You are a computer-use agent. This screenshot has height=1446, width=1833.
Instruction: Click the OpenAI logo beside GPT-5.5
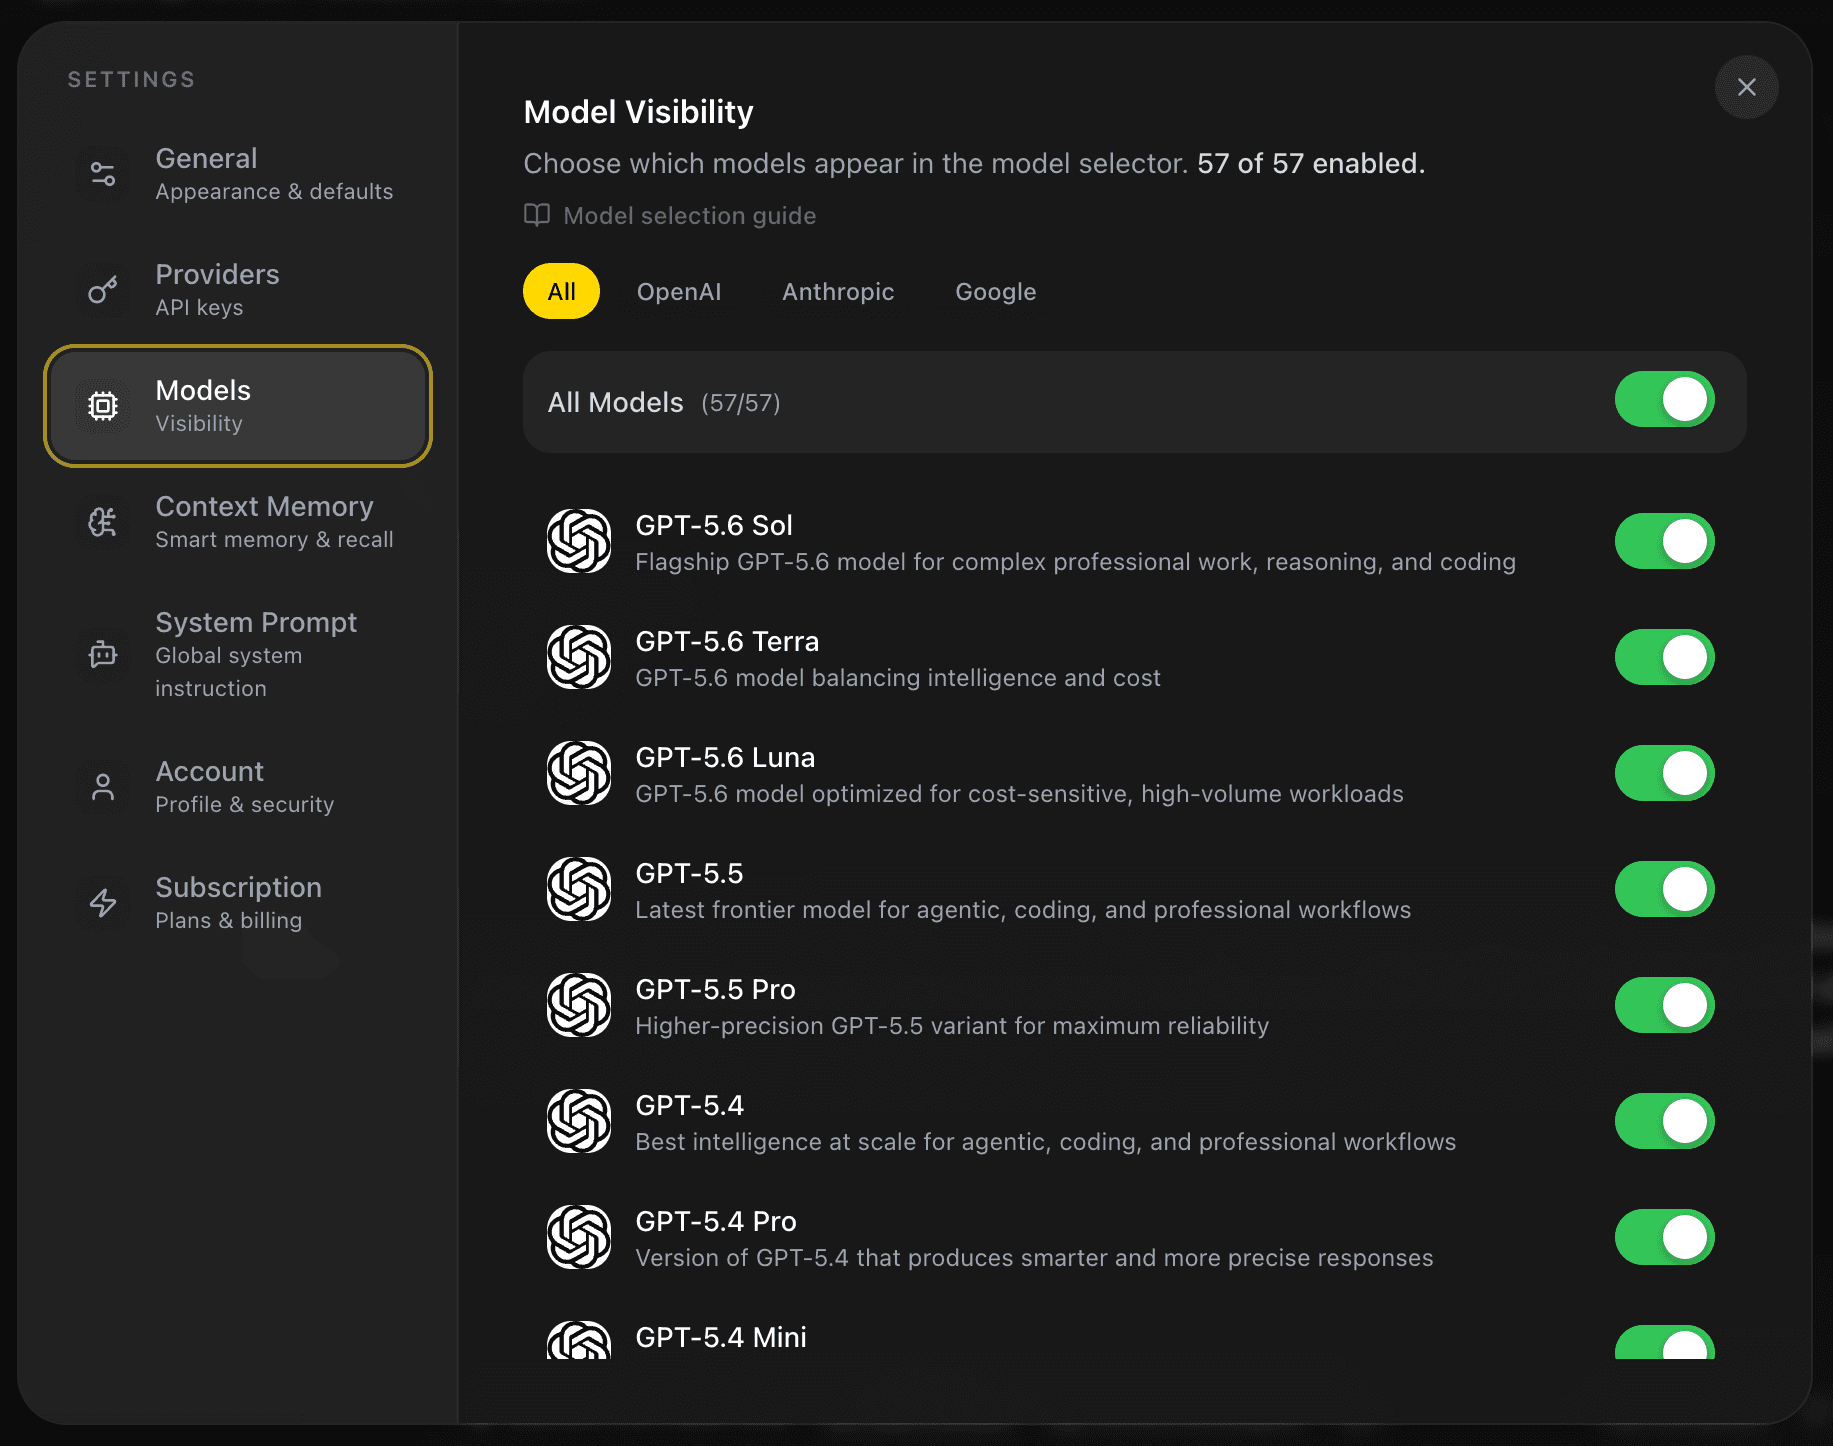point(579,889)
